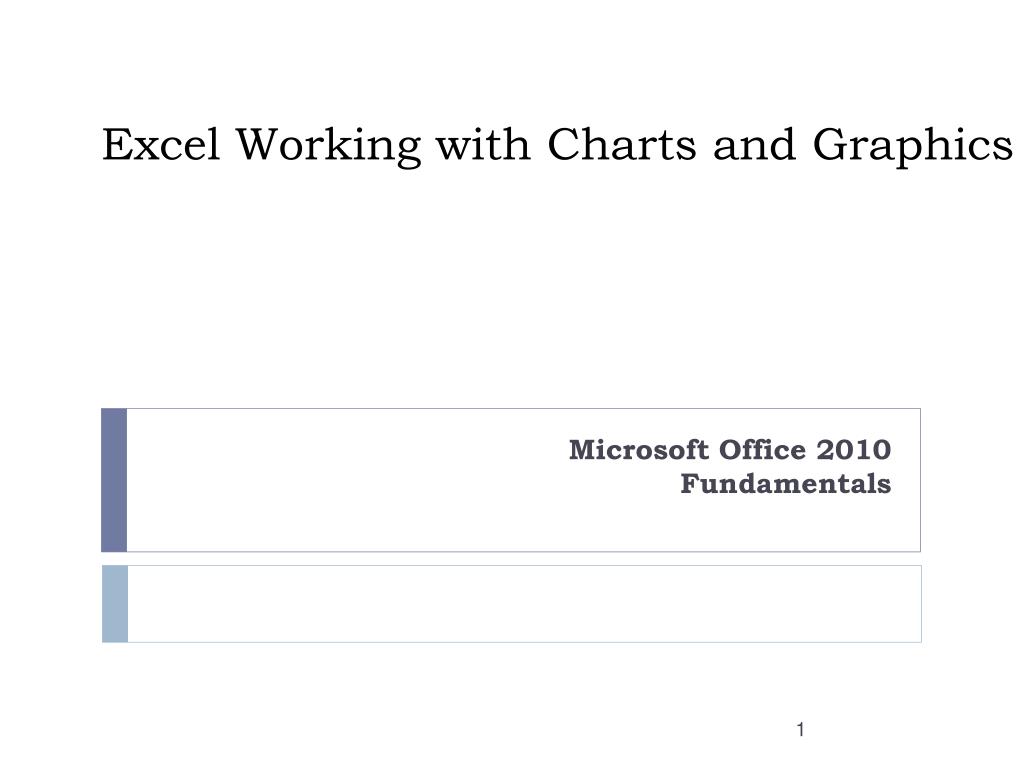Click the word 'and' in the title
The height and width of the screenshot is (768, 1024).
point(754,144)
